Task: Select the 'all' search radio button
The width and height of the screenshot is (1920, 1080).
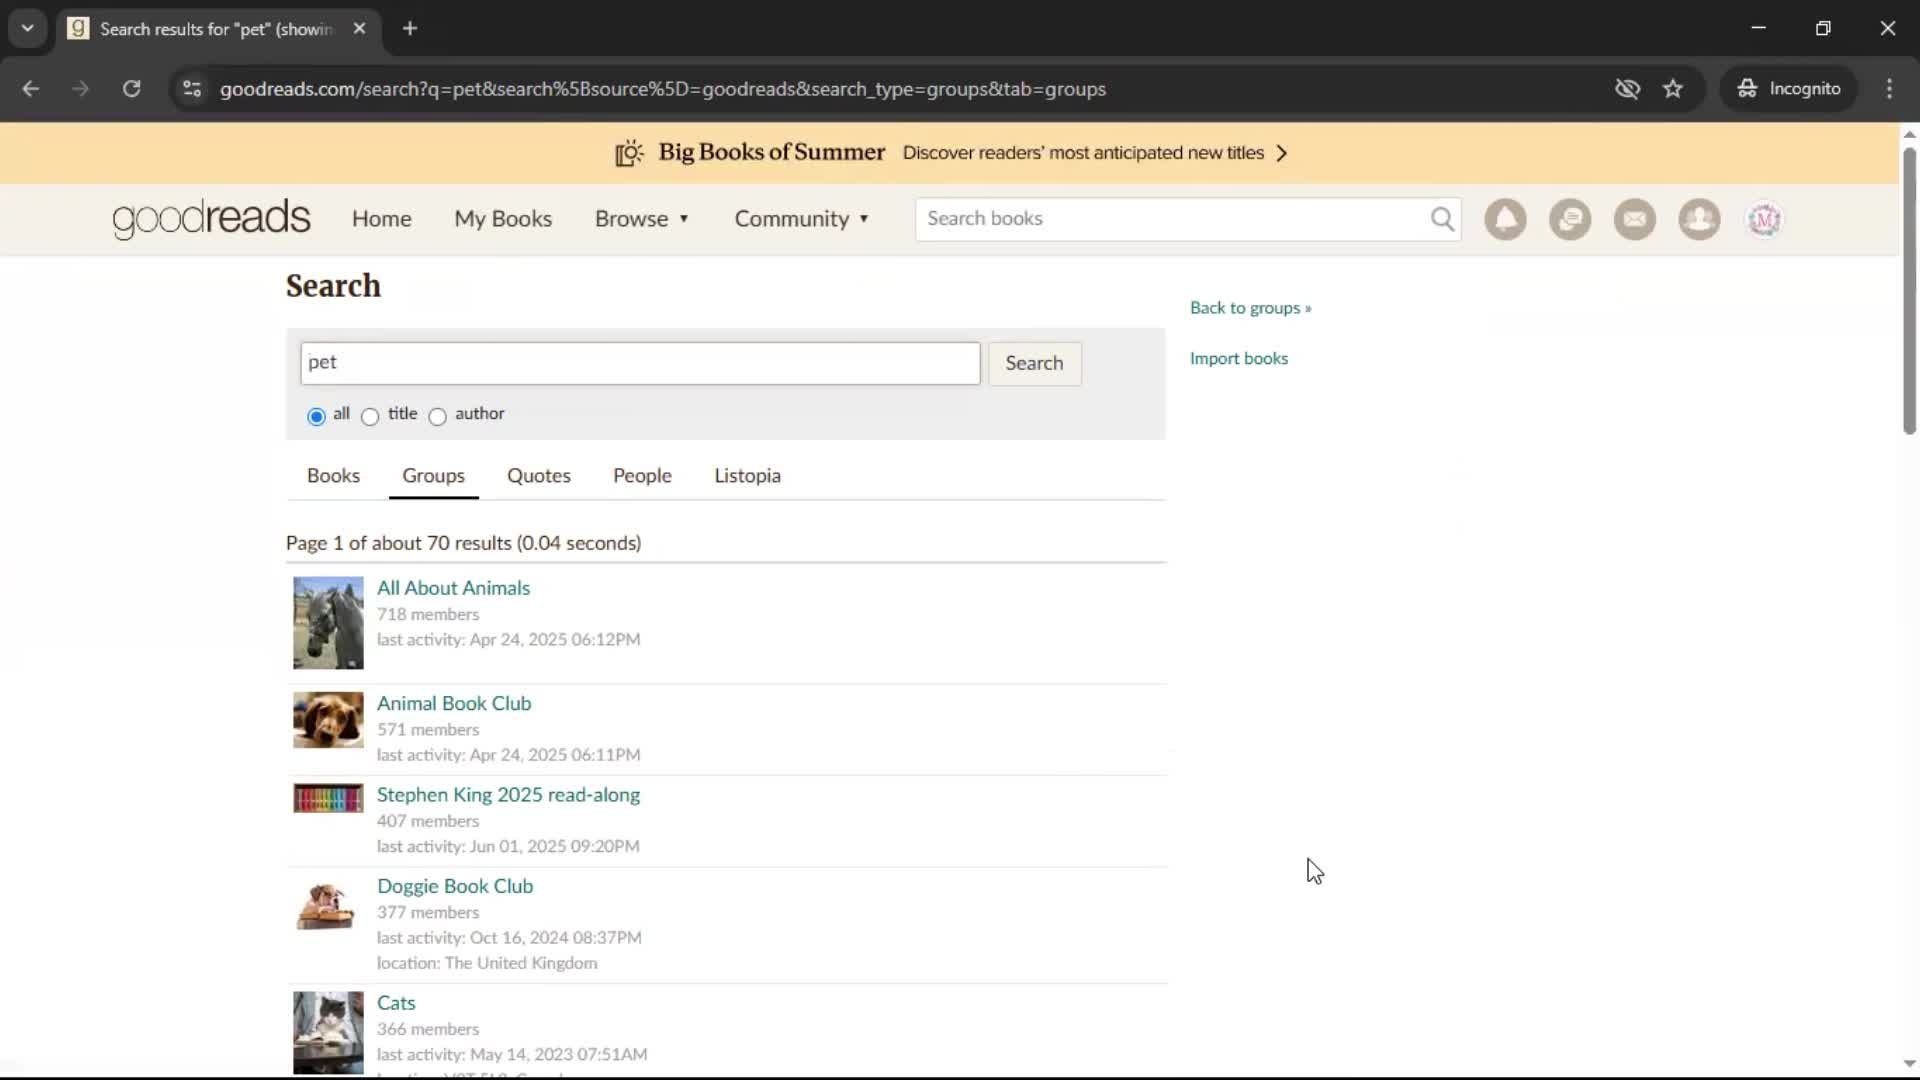Action: (316, 416)
